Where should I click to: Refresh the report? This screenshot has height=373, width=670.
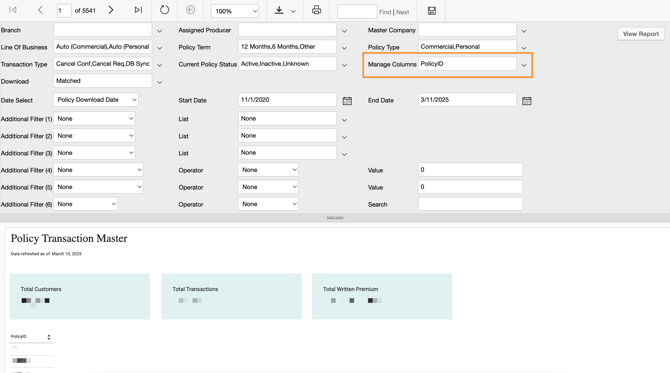click(x=165, y=10)
